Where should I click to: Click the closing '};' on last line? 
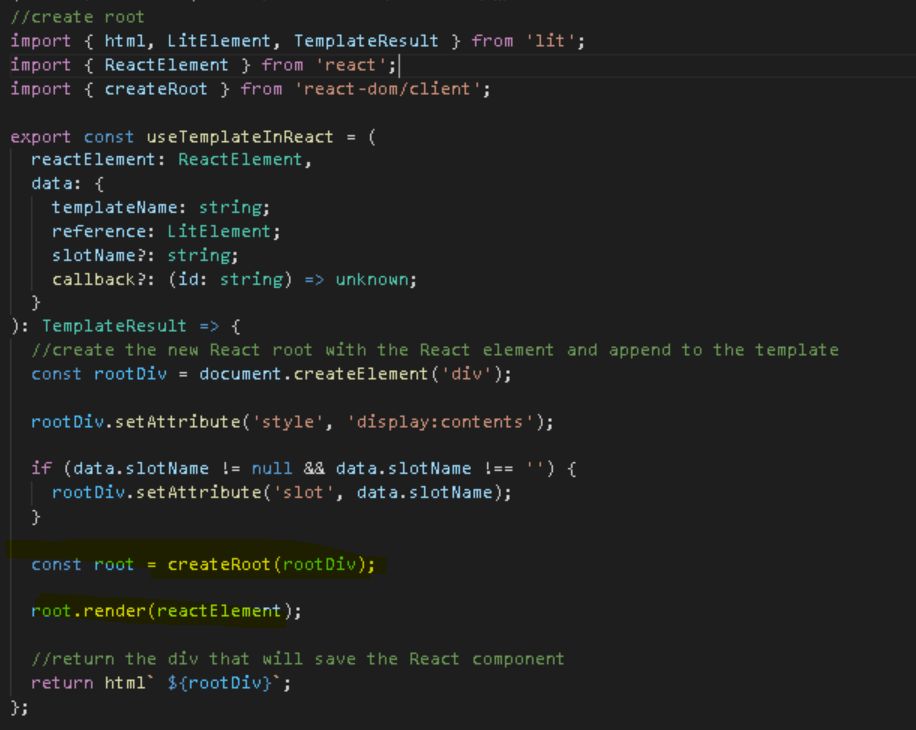coord(19,707)
